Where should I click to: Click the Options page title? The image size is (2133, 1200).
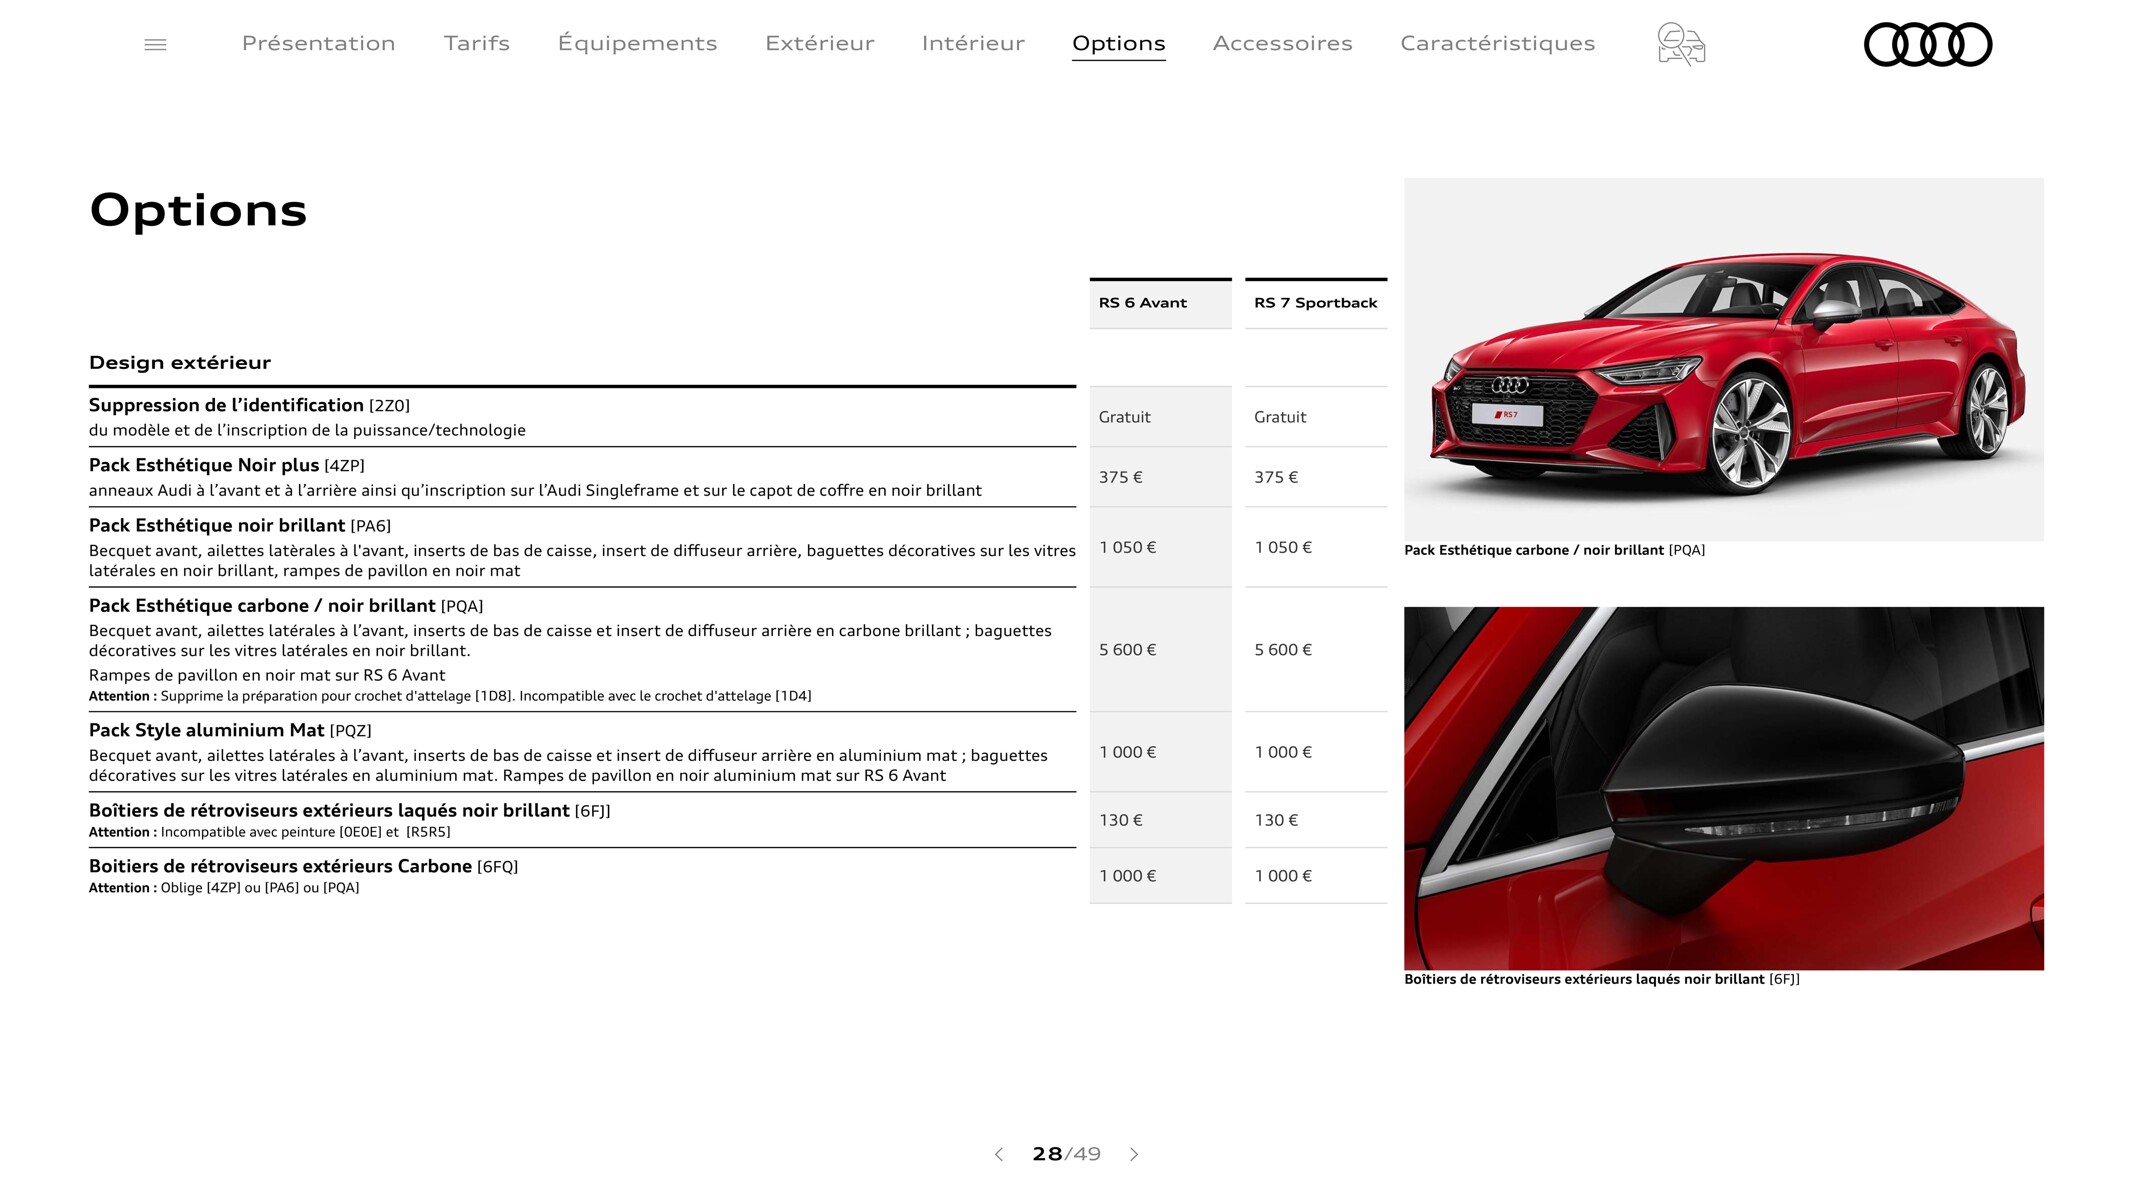(198, 210)
